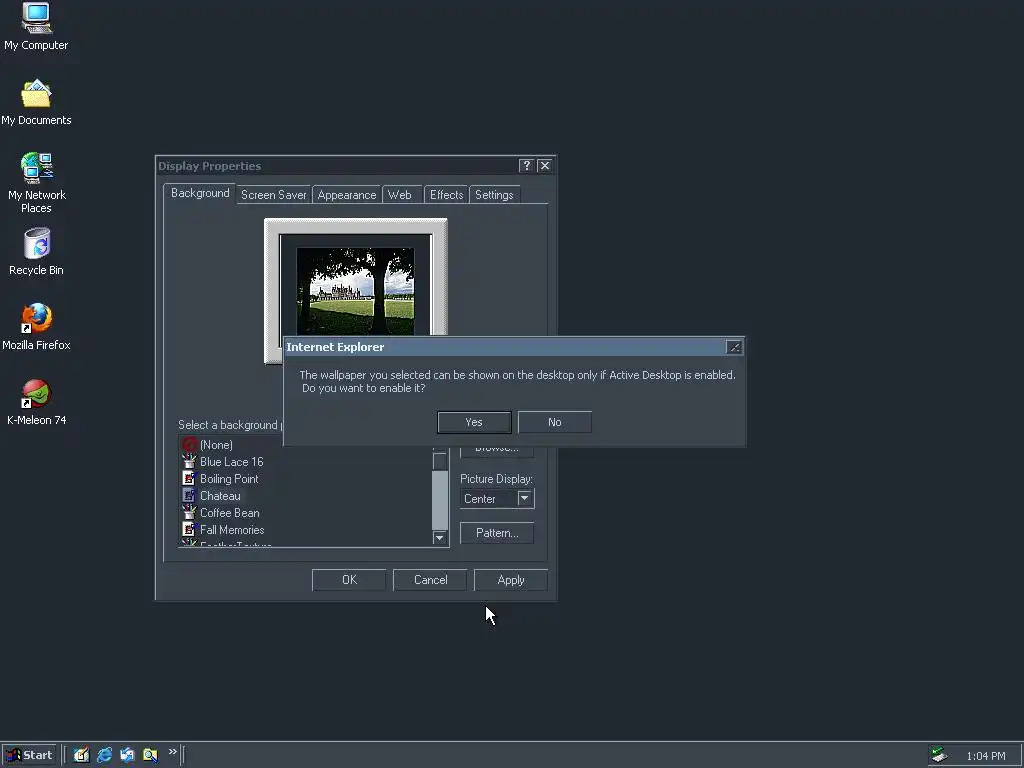
Task: Click No in the Internet Explorer dialog
Action: point(554,422)
